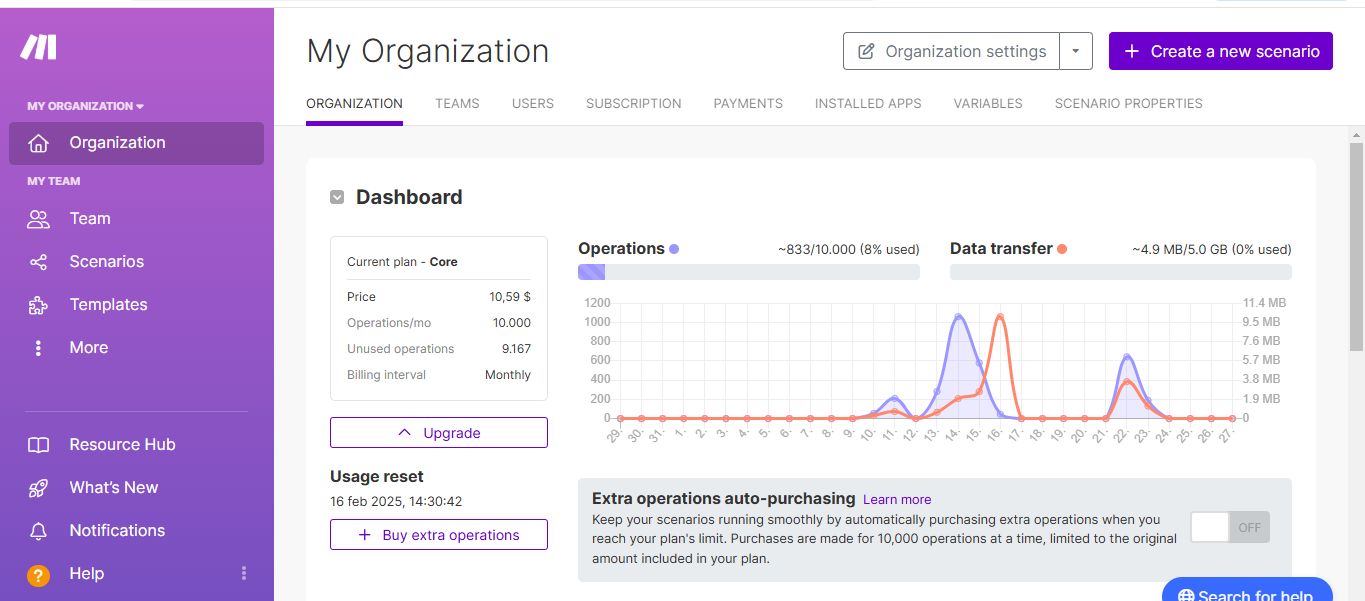Click the Help question-mark icon
This screenshot has height=601, width=1365.
[38, 574]
